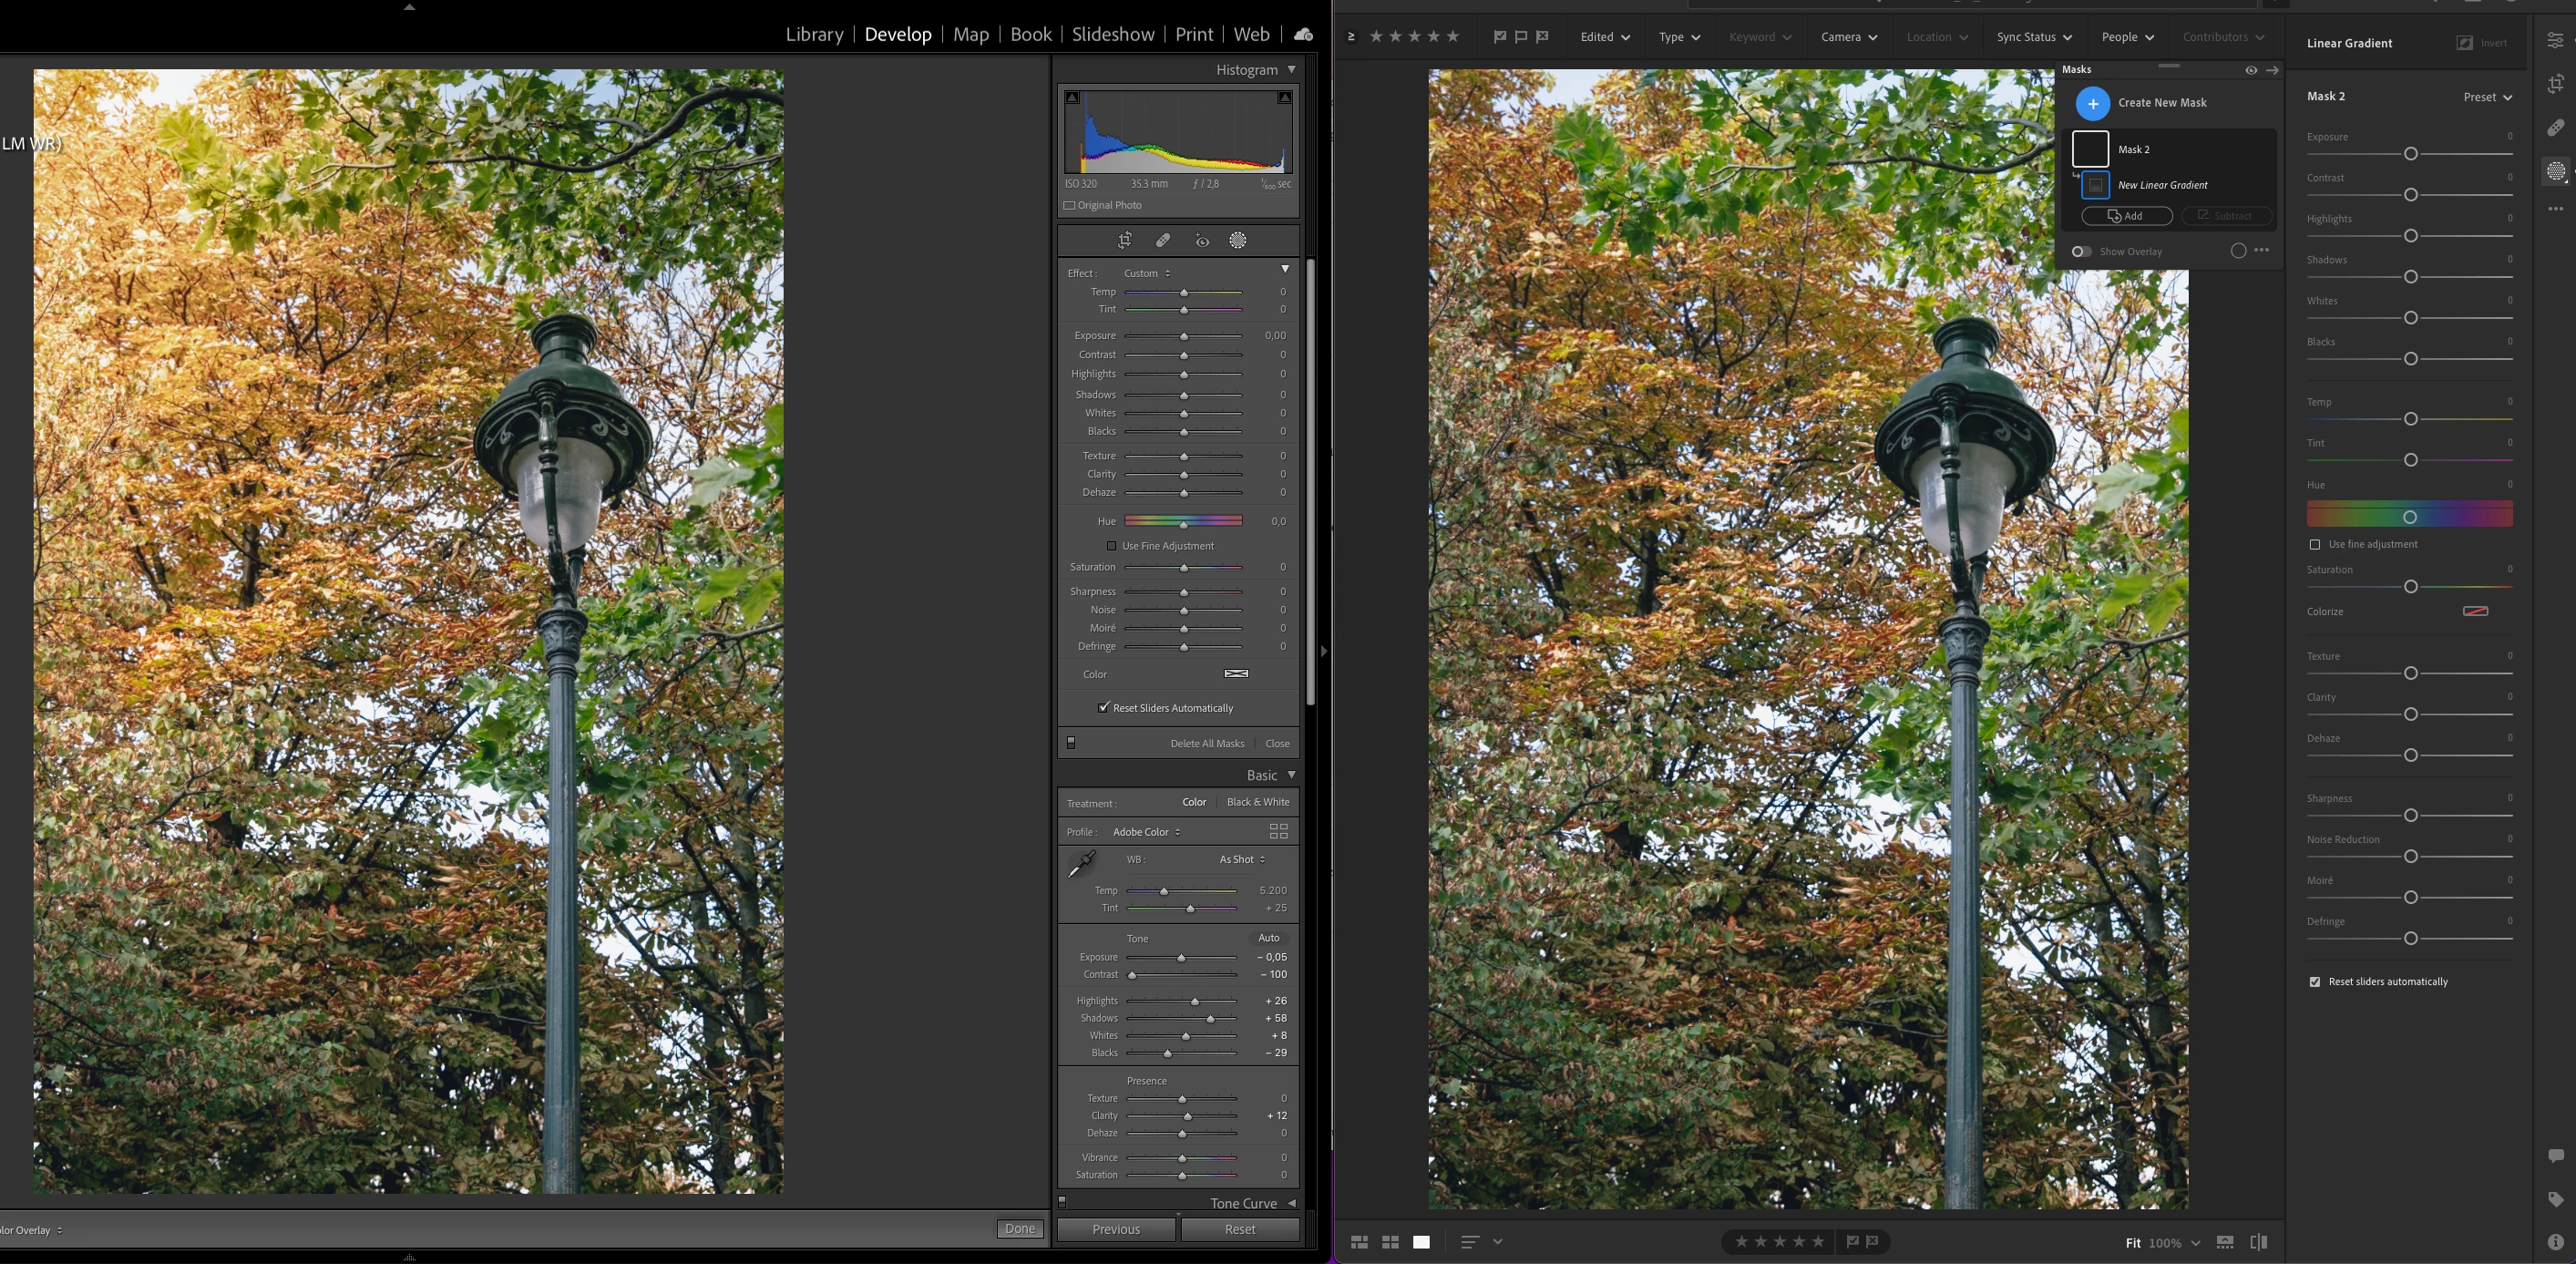Select the Healing bandage tool in Develop
2576x1264 pixels.
(1163, 240)
